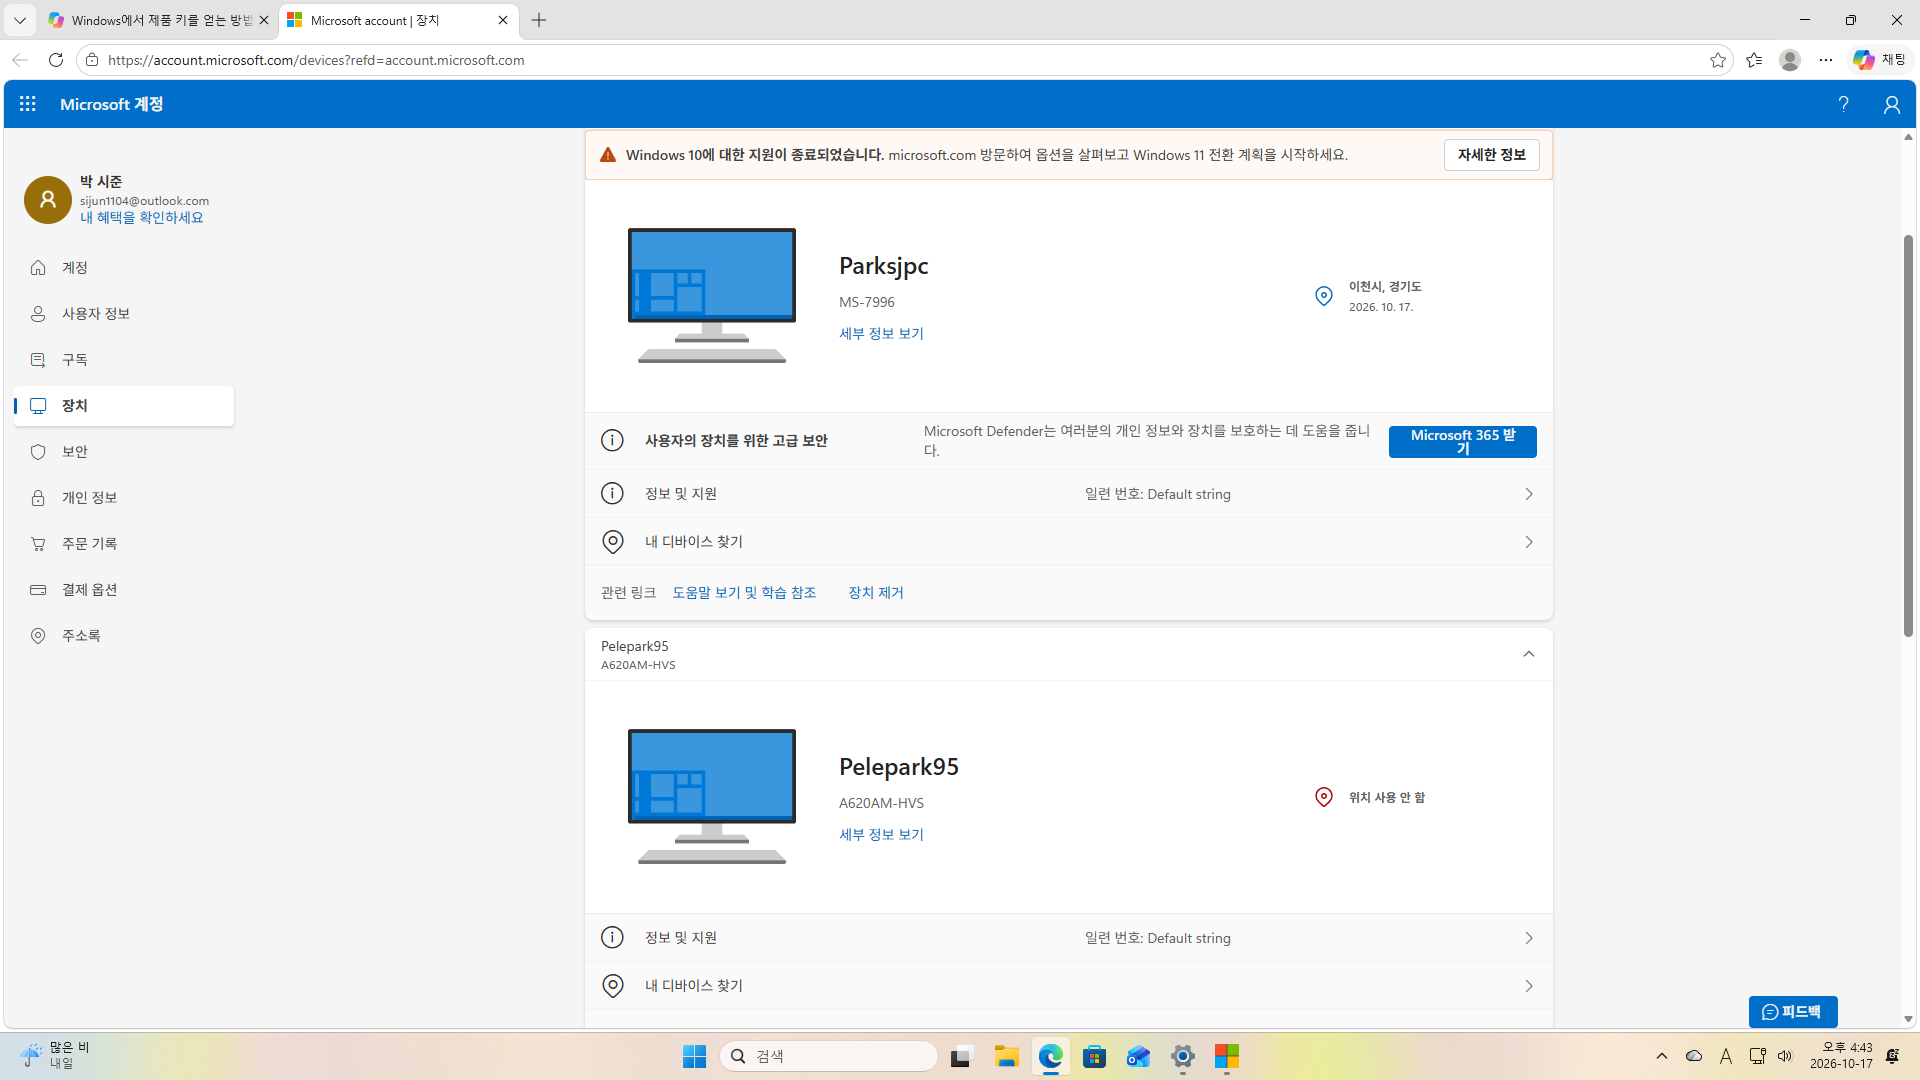Open Microsoft Store from taskbar
Viewport: 1920px width, 1080px height.
pyautogui.click(x=1094, y=1056)
